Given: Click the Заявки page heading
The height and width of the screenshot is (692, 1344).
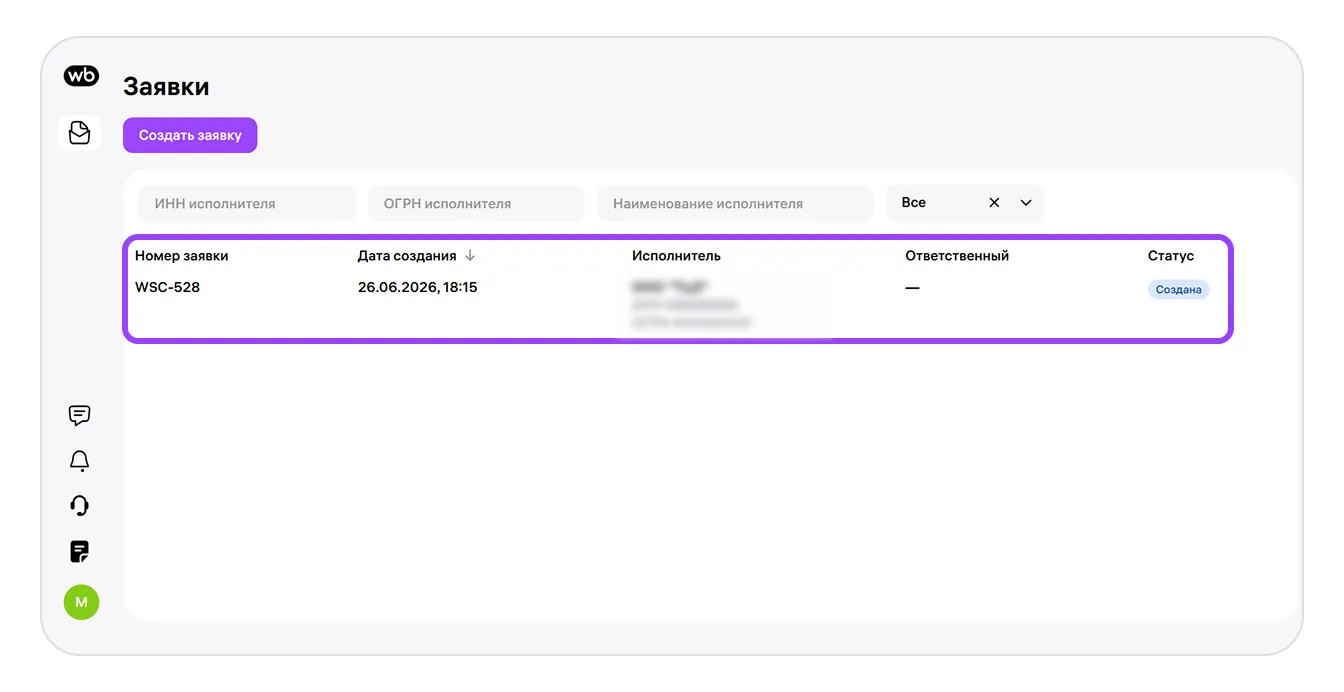Looking at the screenshot, I should tap(166, 87).
